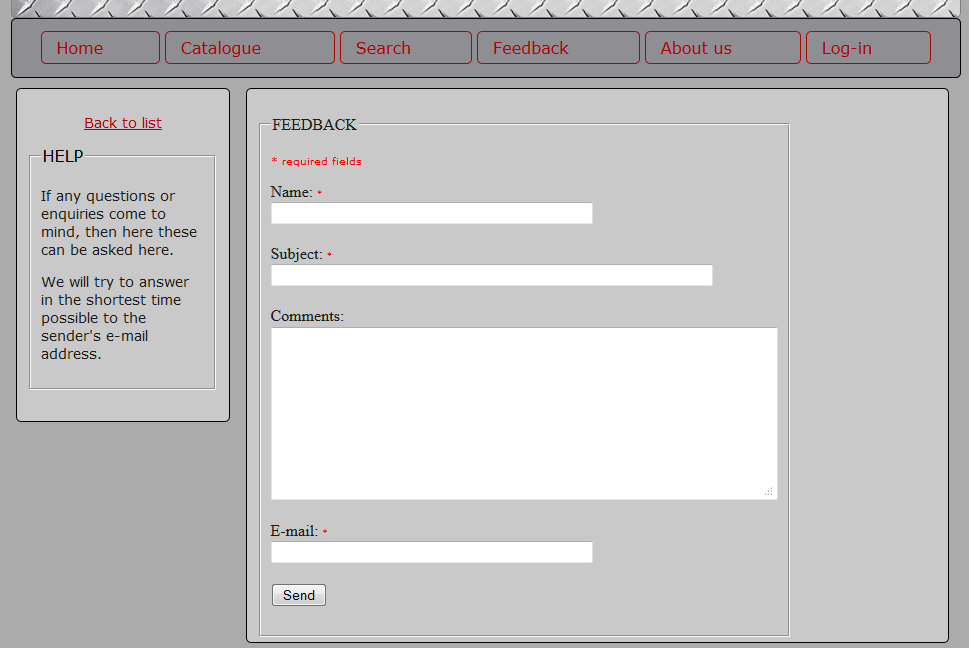Screen dimensions: 969x648
Task: Select the Feedback navigation item
Action: (557, 48)
